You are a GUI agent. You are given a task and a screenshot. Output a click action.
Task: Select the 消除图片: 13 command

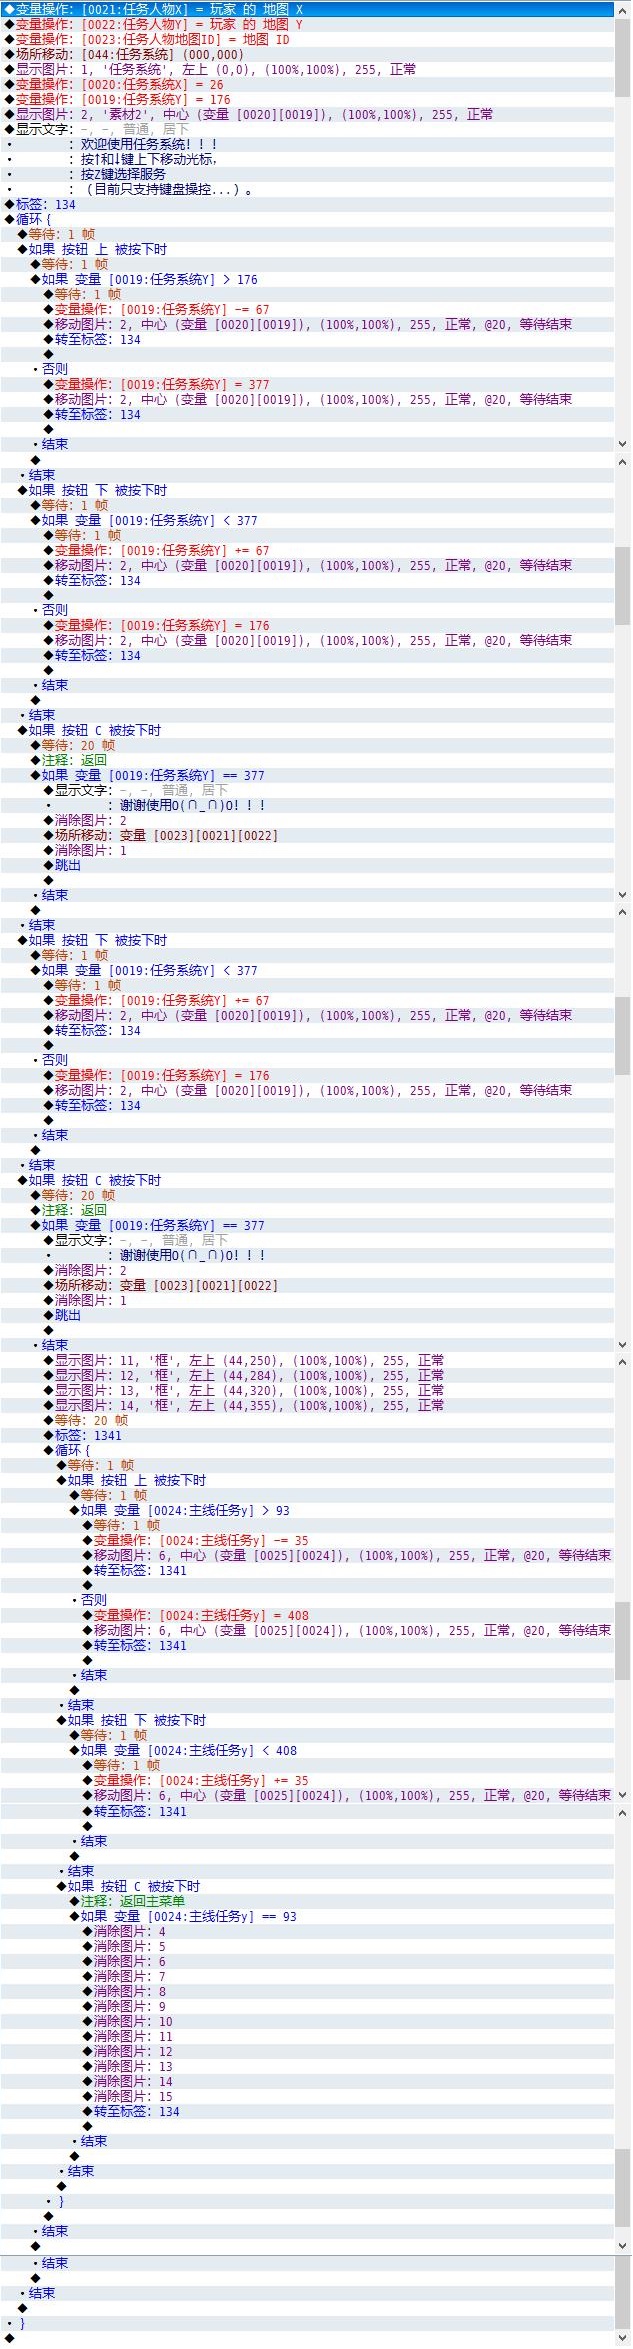(x=307, y=2066)
